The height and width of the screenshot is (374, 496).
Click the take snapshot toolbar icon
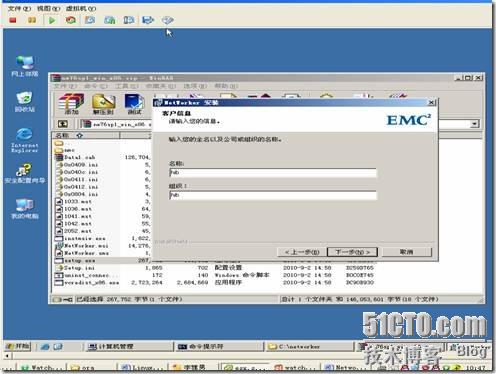tap(90, 20)
